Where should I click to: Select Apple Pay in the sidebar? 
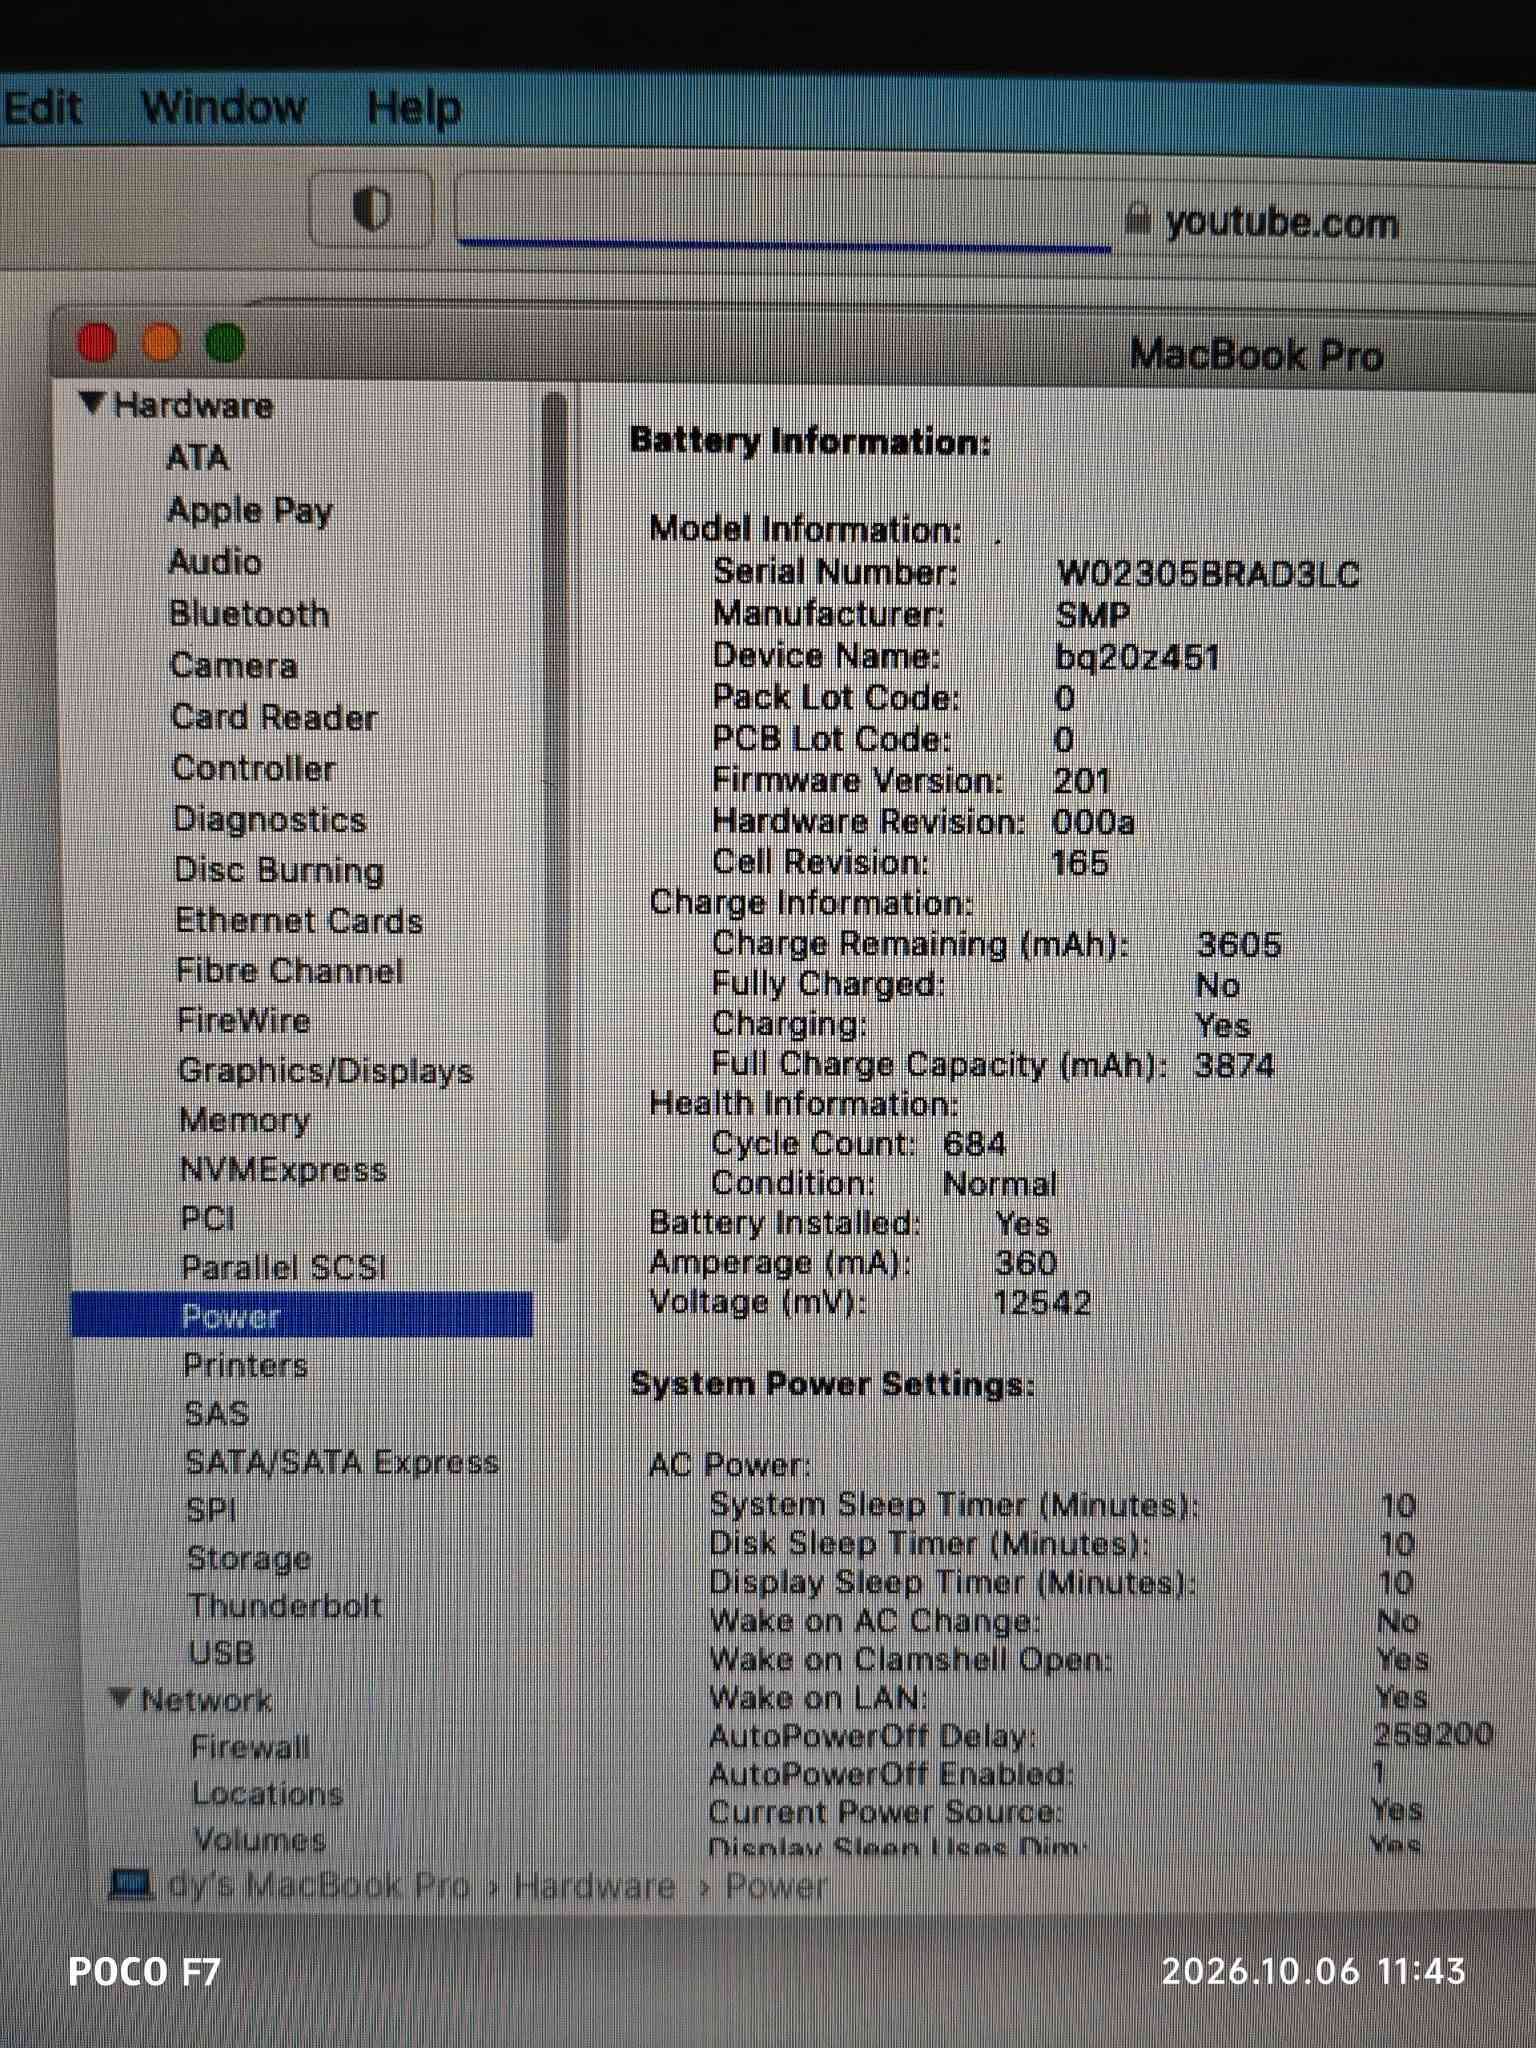(x=250, y=510)
